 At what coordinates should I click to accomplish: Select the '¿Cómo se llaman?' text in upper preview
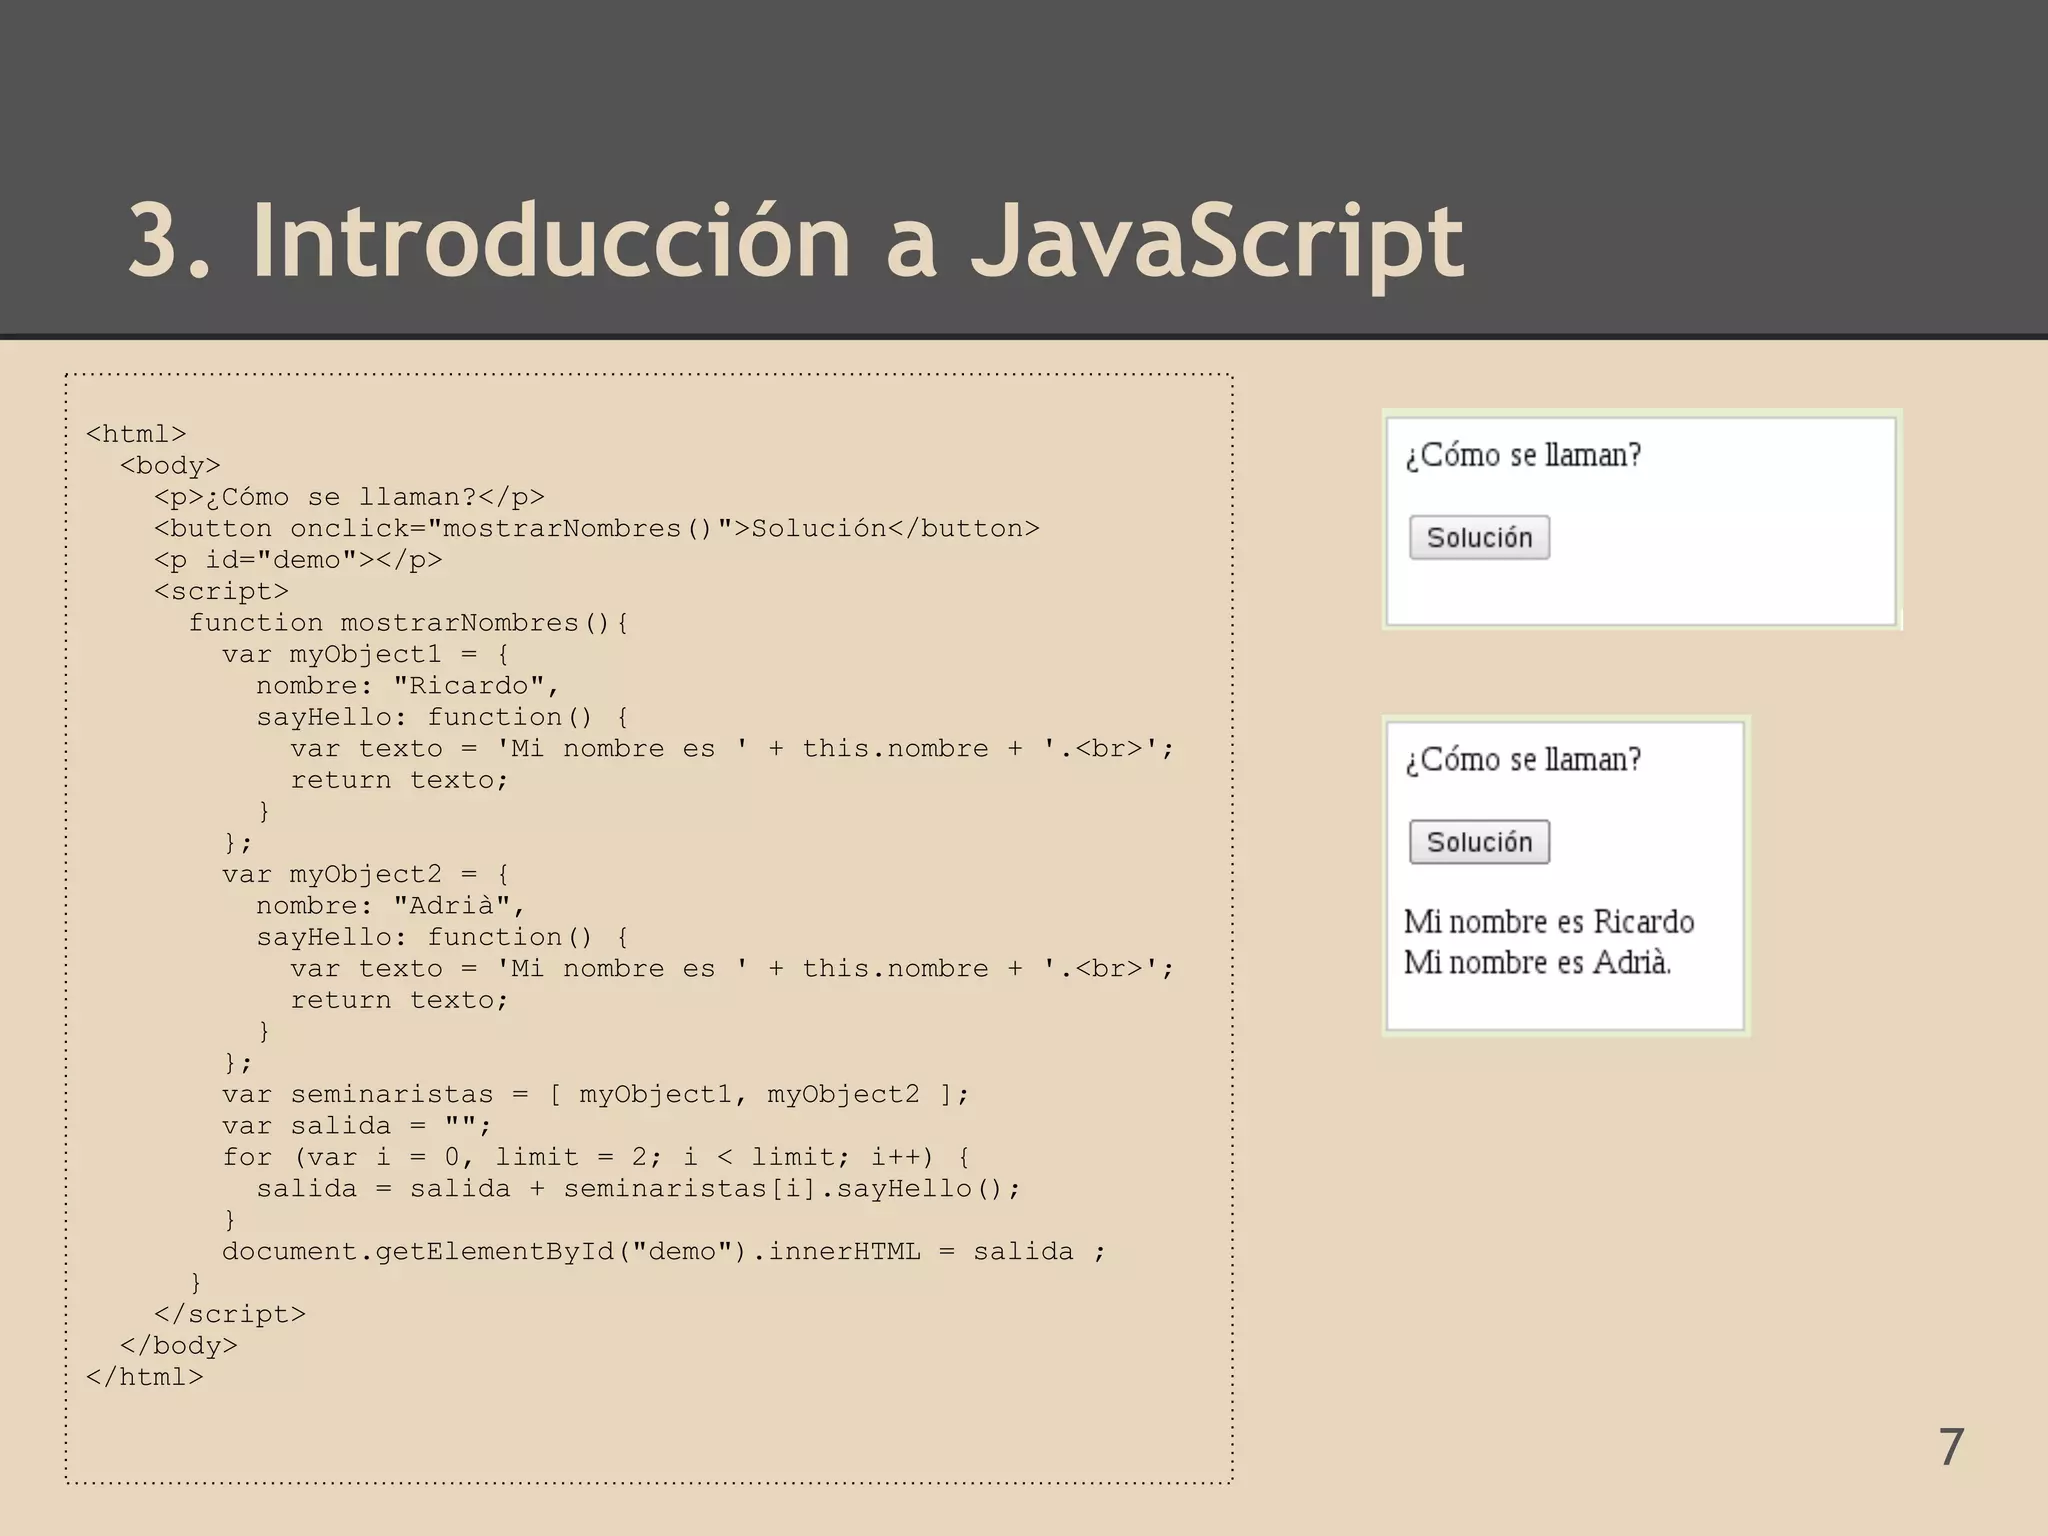point(1523,455)
